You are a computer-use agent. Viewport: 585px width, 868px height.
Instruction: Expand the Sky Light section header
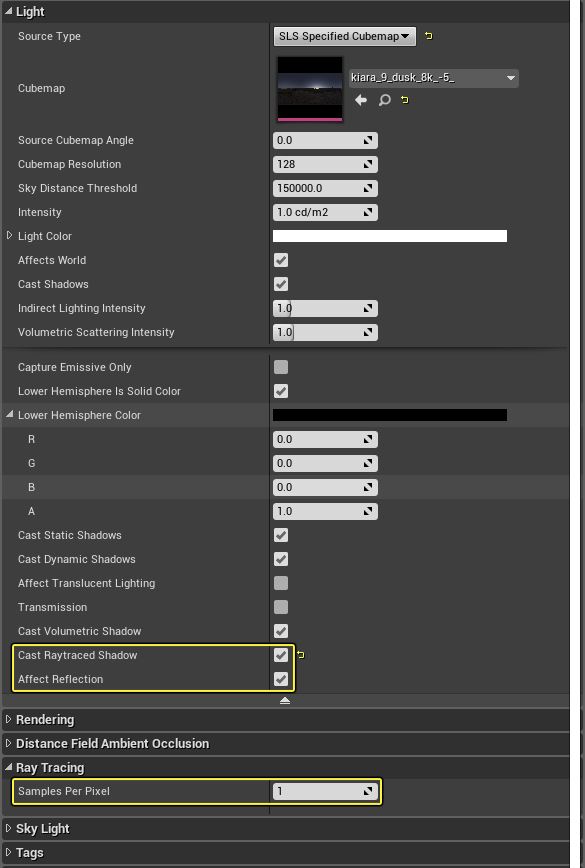click(x=9, y=828)
